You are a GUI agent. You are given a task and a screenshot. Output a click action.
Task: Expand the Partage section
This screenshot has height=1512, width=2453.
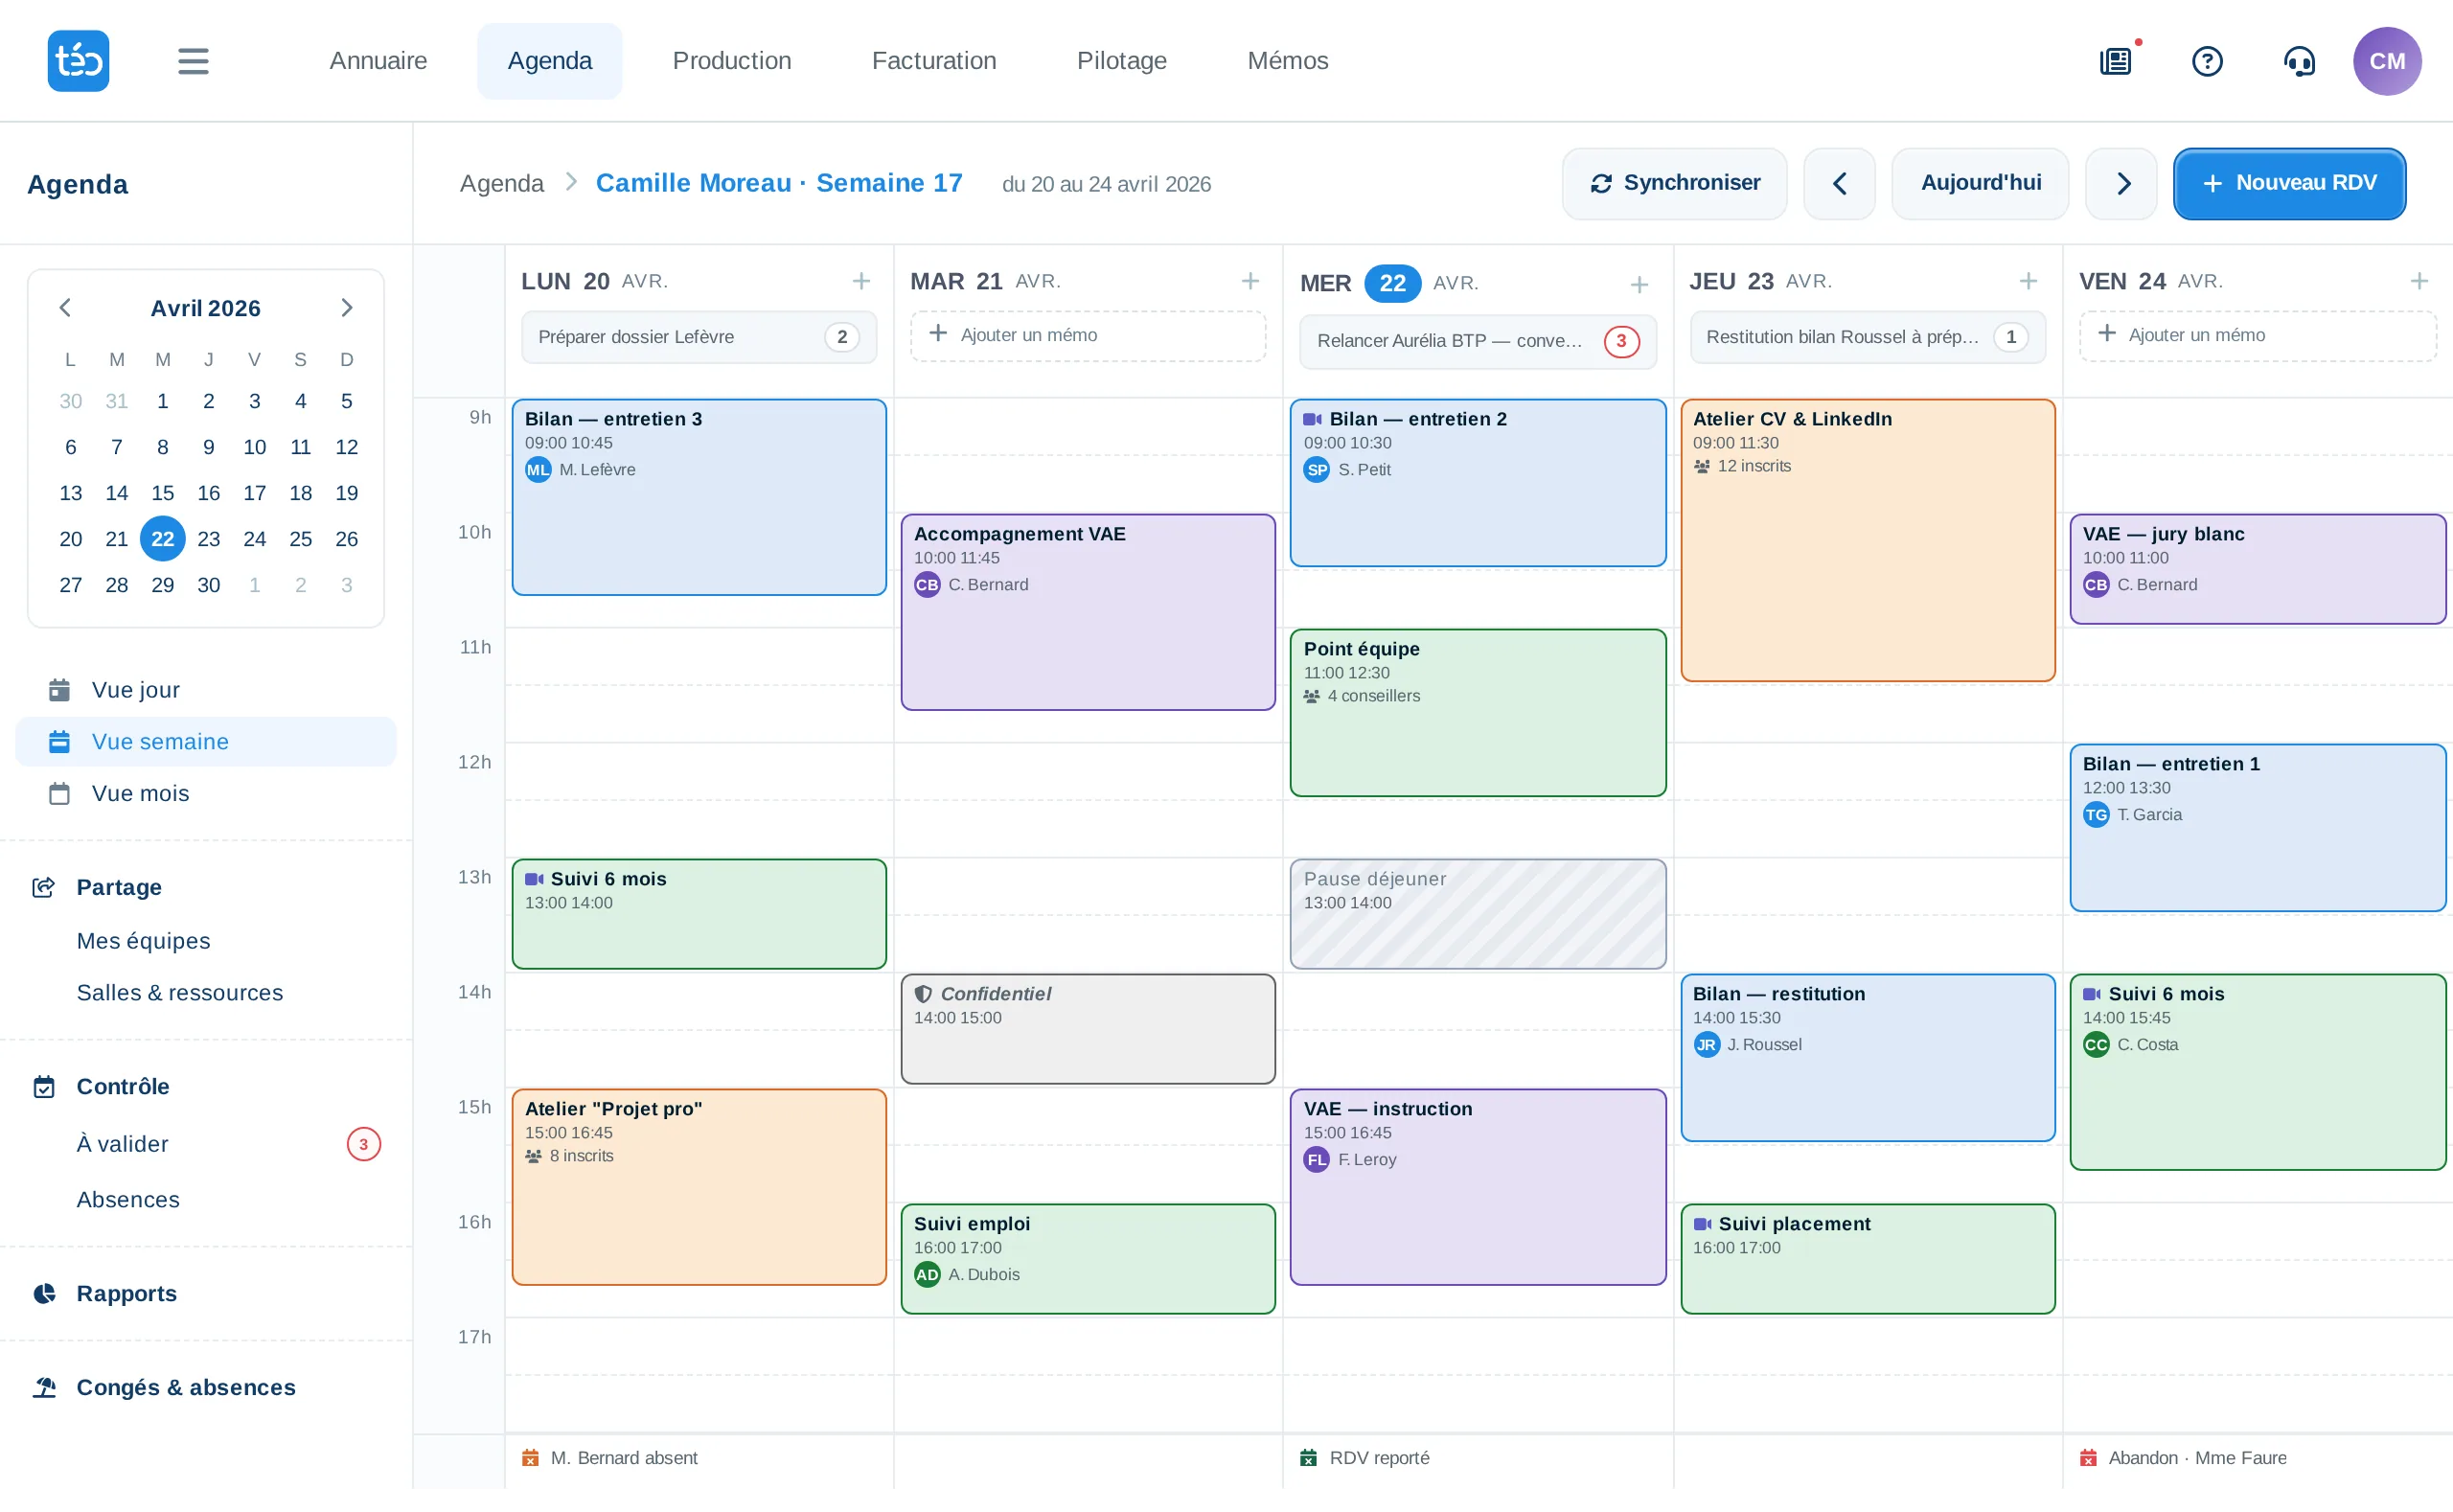pos(119,887)
